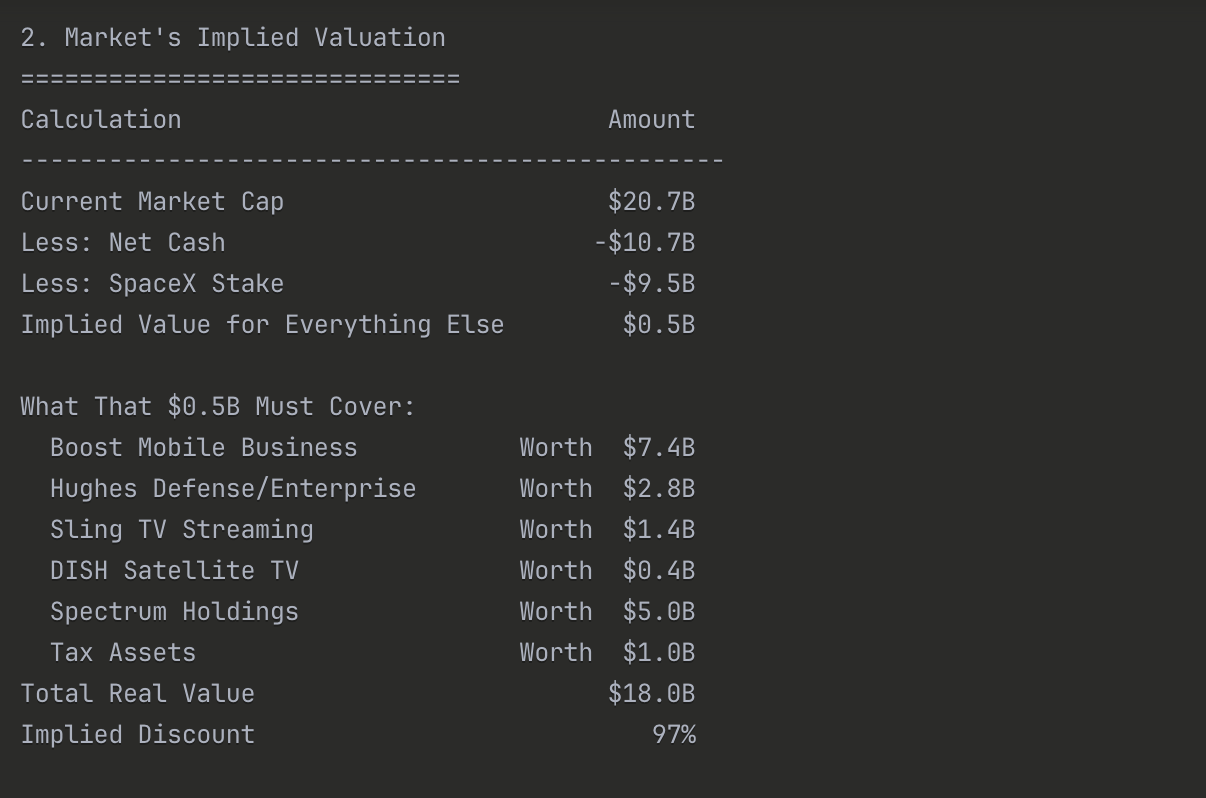Click "Worth" in the Boost Mobile row
The width and height of the screenshot is (1206, 798).
556,448
